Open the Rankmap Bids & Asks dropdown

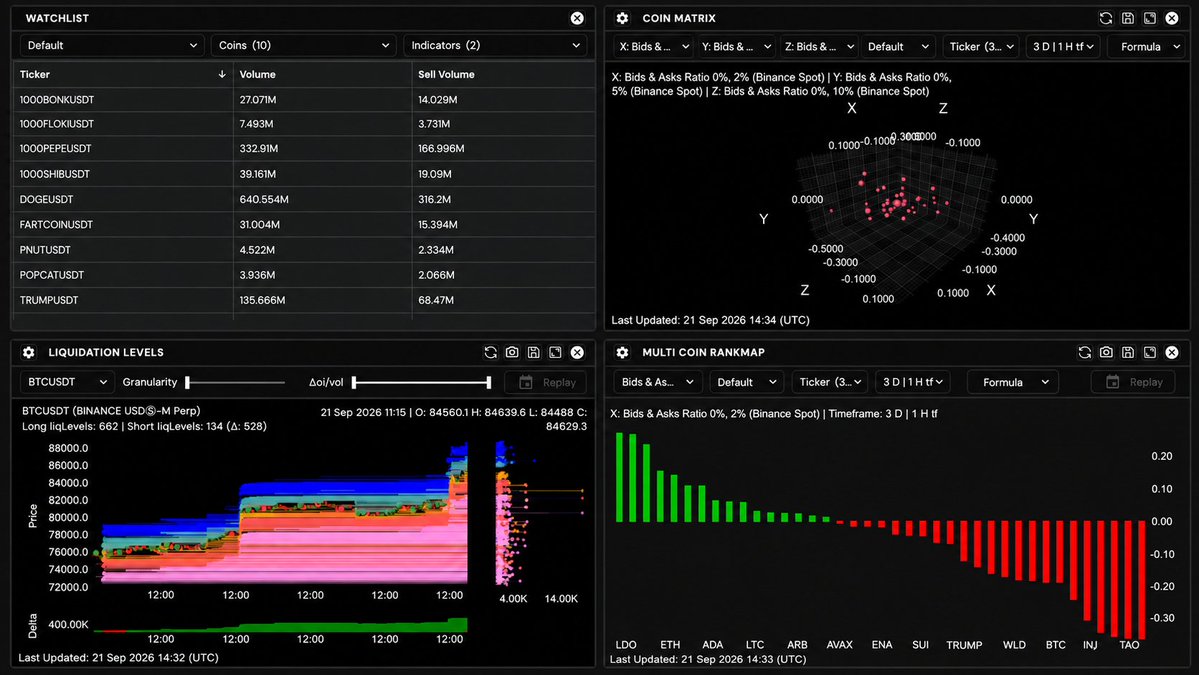(658, 382)
